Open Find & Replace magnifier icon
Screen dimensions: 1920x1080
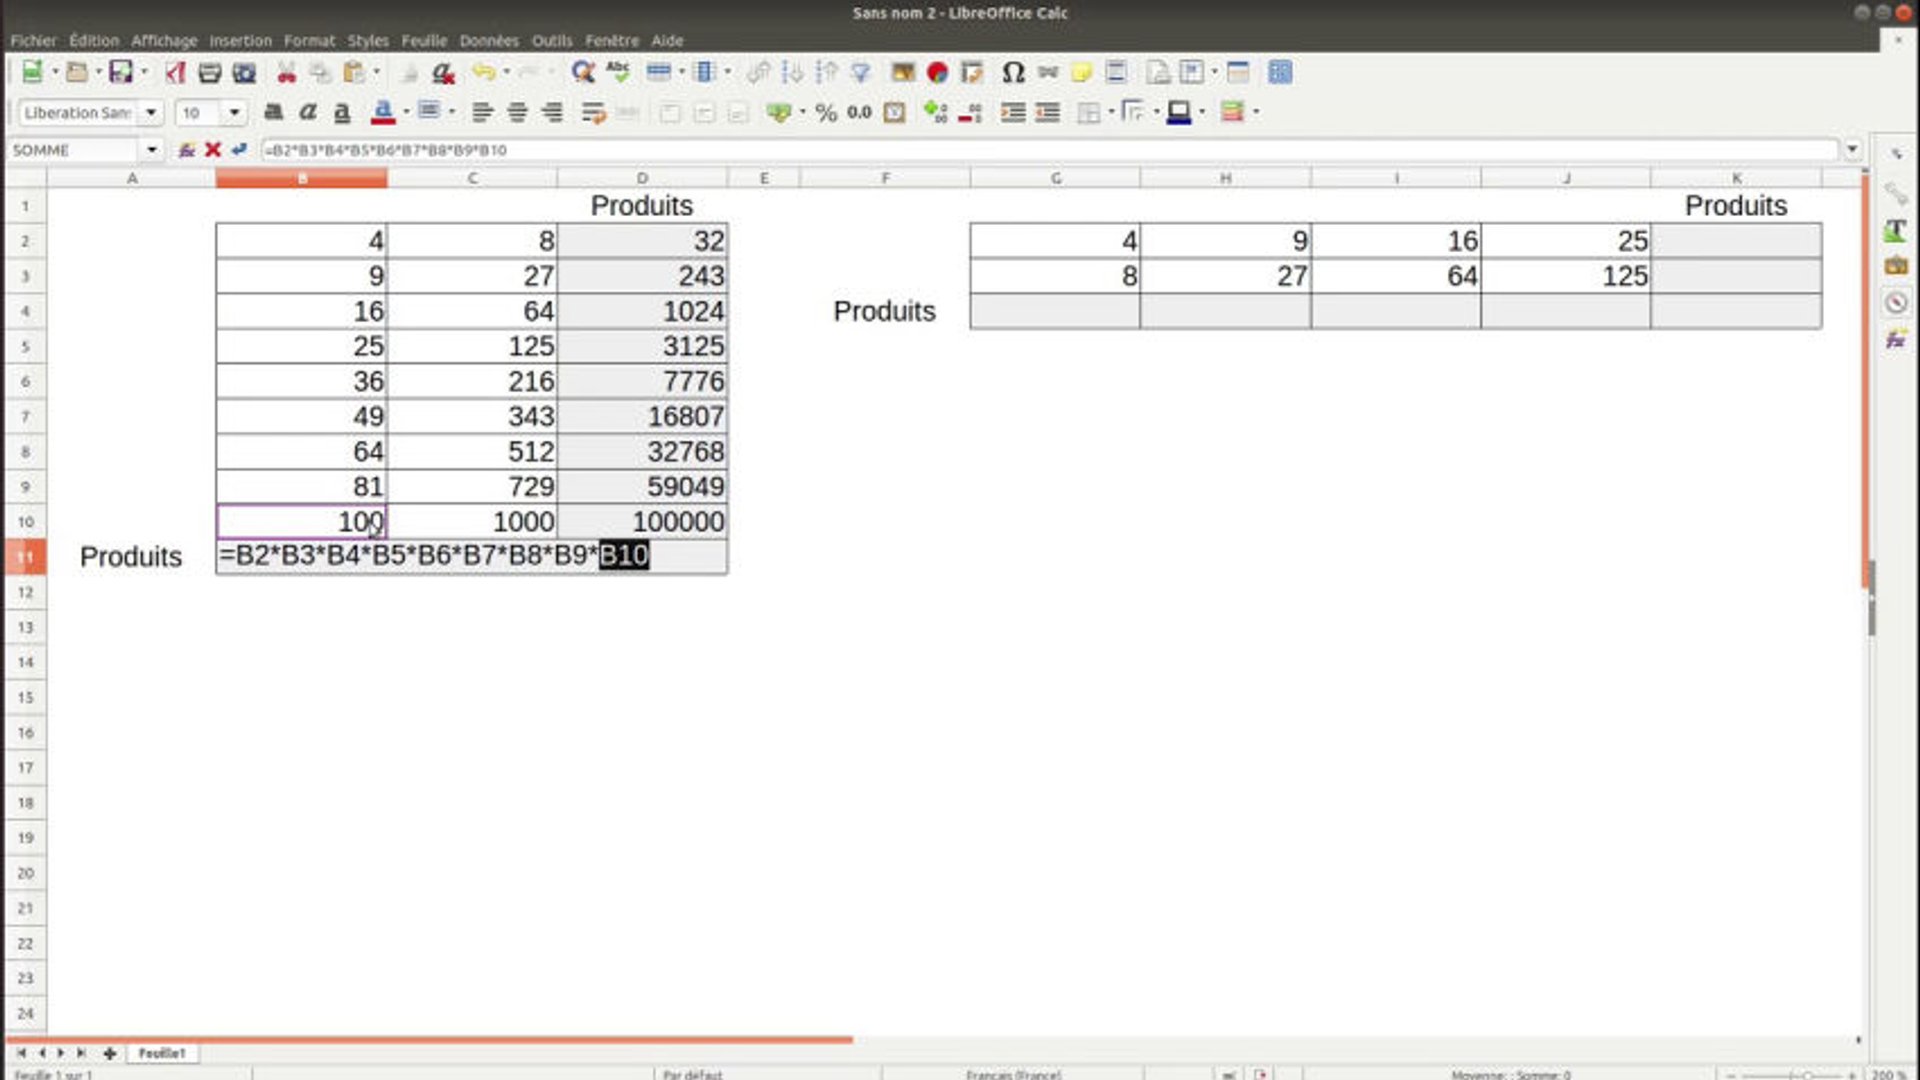[x=583, y=72]
